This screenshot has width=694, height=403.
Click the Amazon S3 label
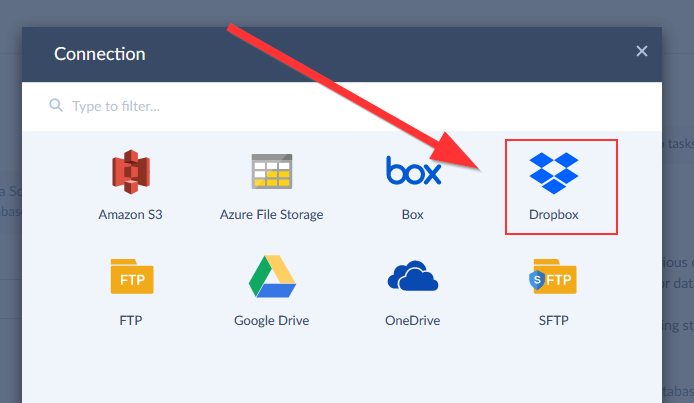tap(130, 215)
